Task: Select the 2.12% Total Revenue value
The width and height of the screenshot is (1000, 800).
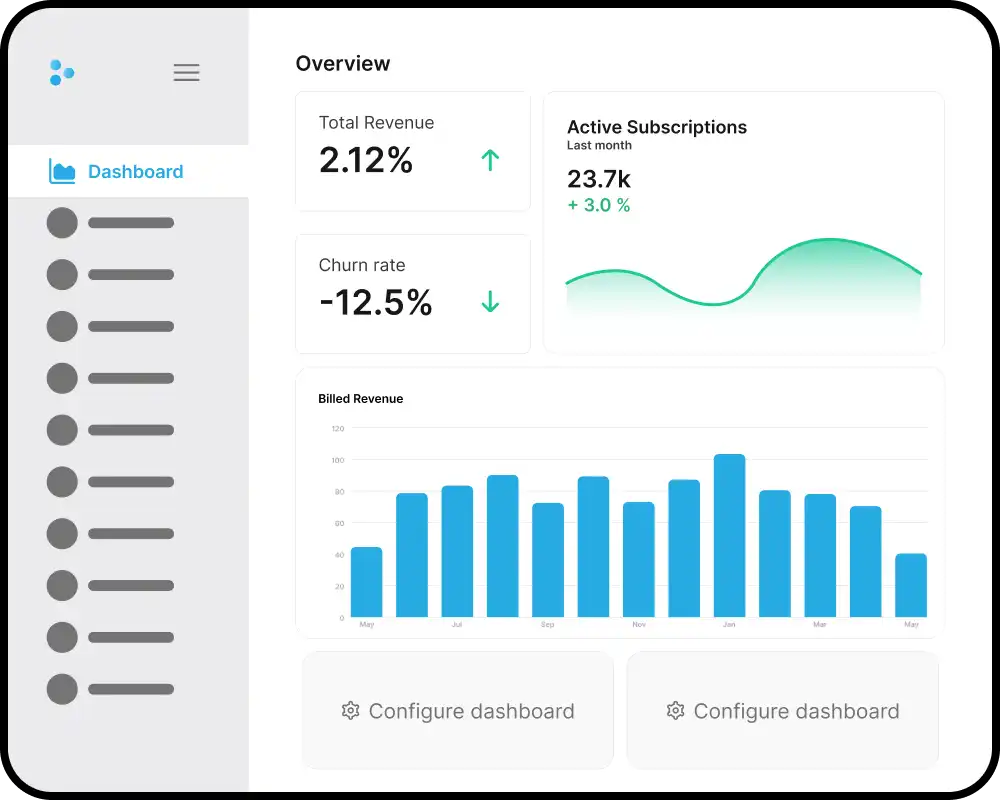Action: pyautogui.click(x=366, y=160)
